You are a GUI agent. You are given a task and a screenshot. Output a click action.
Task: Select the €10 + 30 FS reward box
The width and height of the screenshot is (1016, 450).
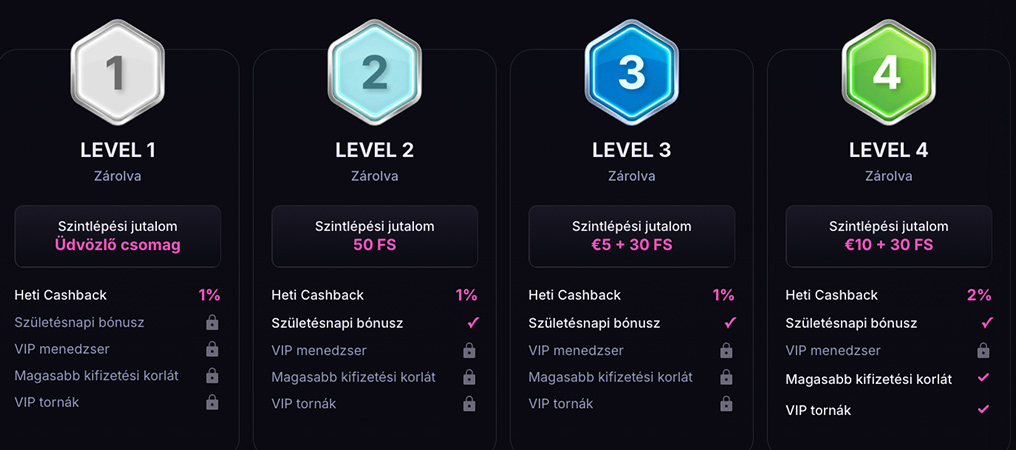(888, 236)
